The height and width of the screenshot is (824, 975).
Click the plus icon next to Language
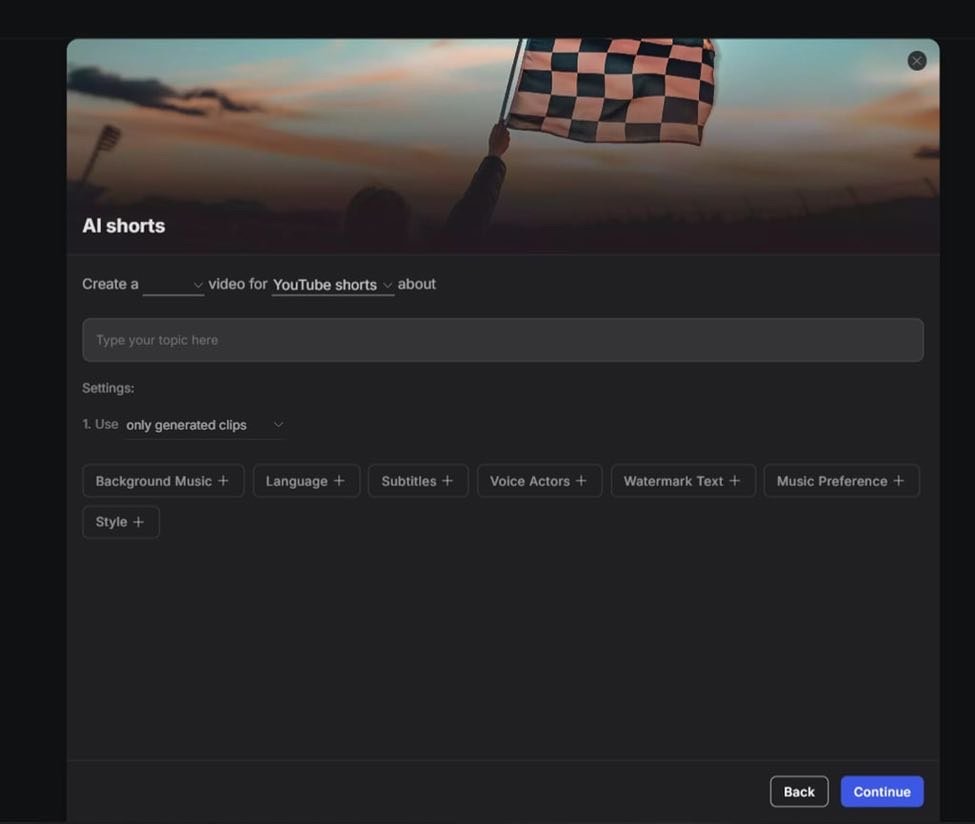point(339,481)
